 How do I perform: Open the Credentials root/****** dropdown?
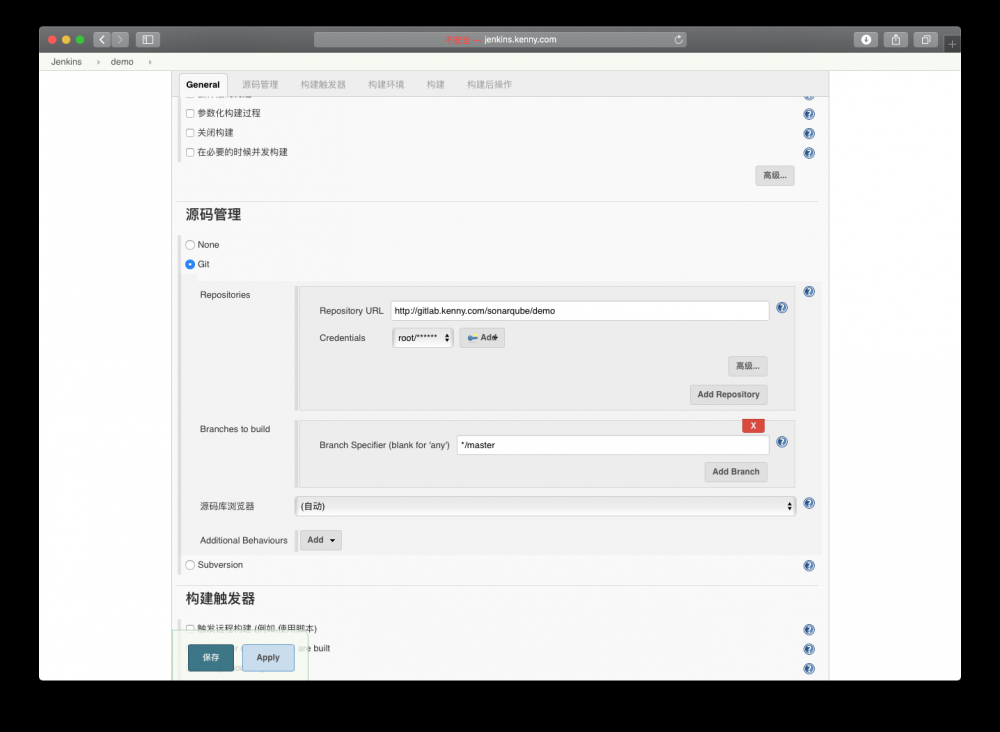pyautogui.click(x=422, y=337)
